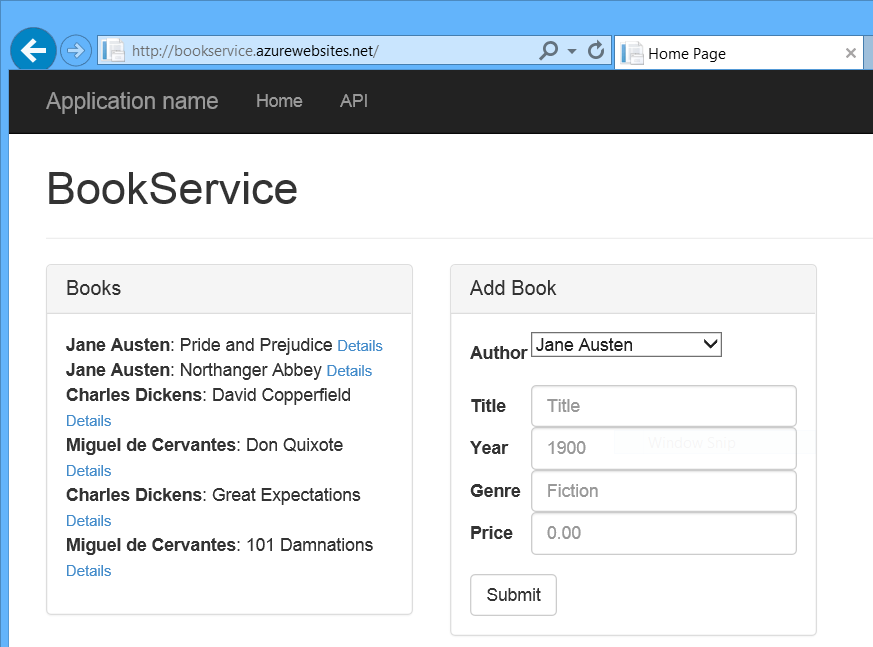Click the back navigation arrow
This screenshot has height=647, width=873.
coord(32,49)
